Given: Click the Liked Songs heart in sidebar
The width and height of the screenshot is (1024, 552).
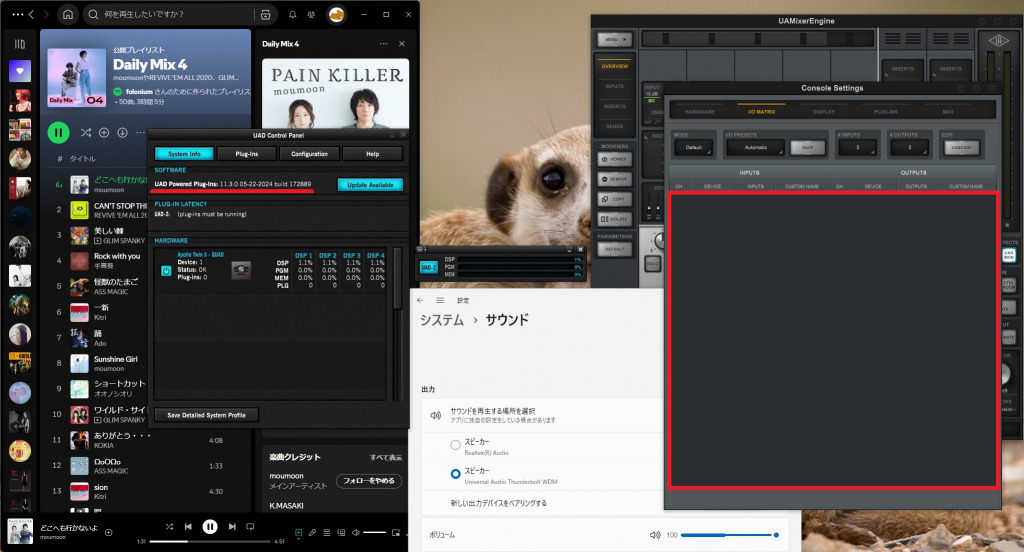Looking at the screenshot, I should coord(19,72).
